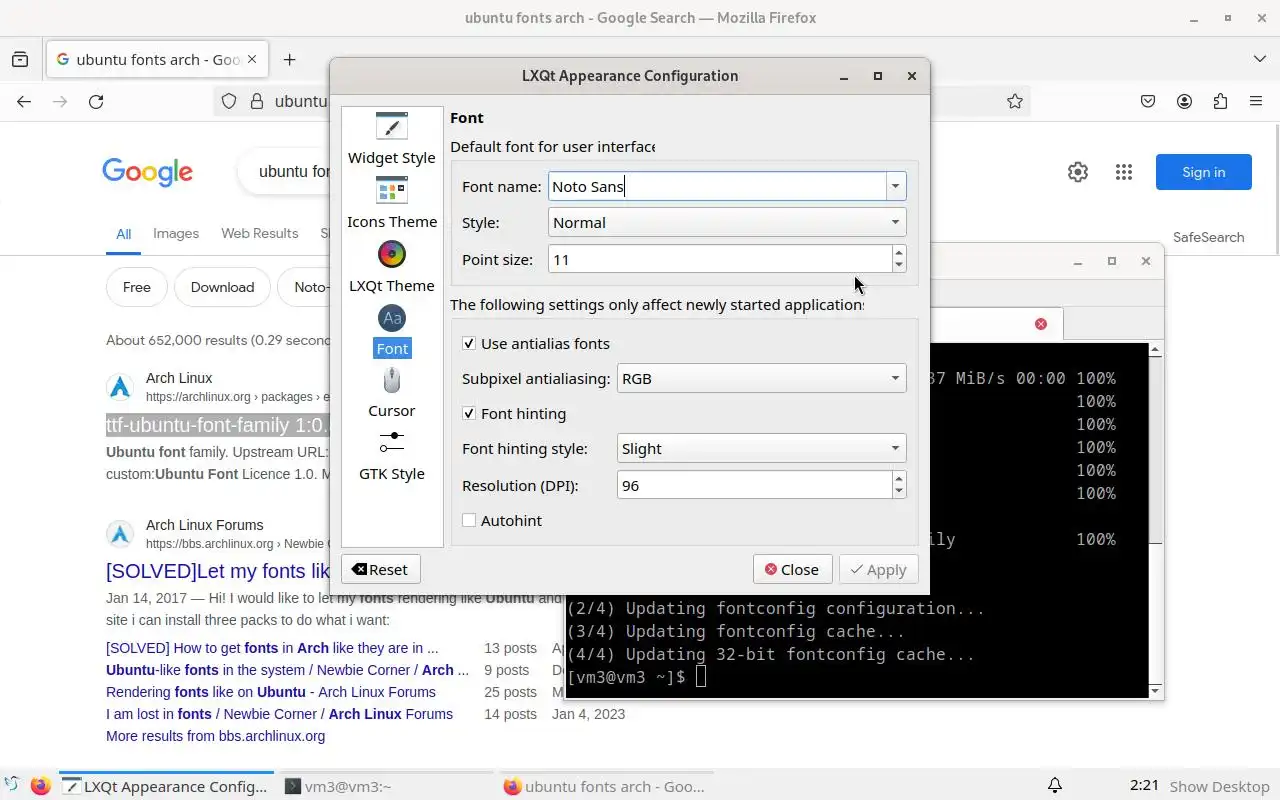This screenshot has width=1280, height=800.
Task: Open Firefox account icon
Action: [x=1184, y=101]
